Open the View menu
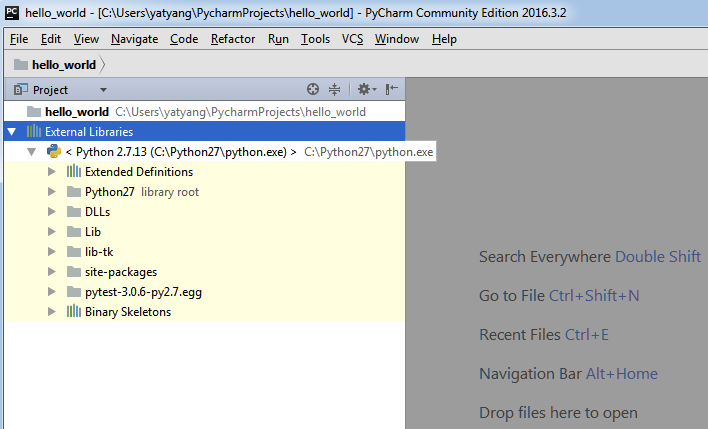The height and width of the screenshot is (429, 708). coord(86,39)
